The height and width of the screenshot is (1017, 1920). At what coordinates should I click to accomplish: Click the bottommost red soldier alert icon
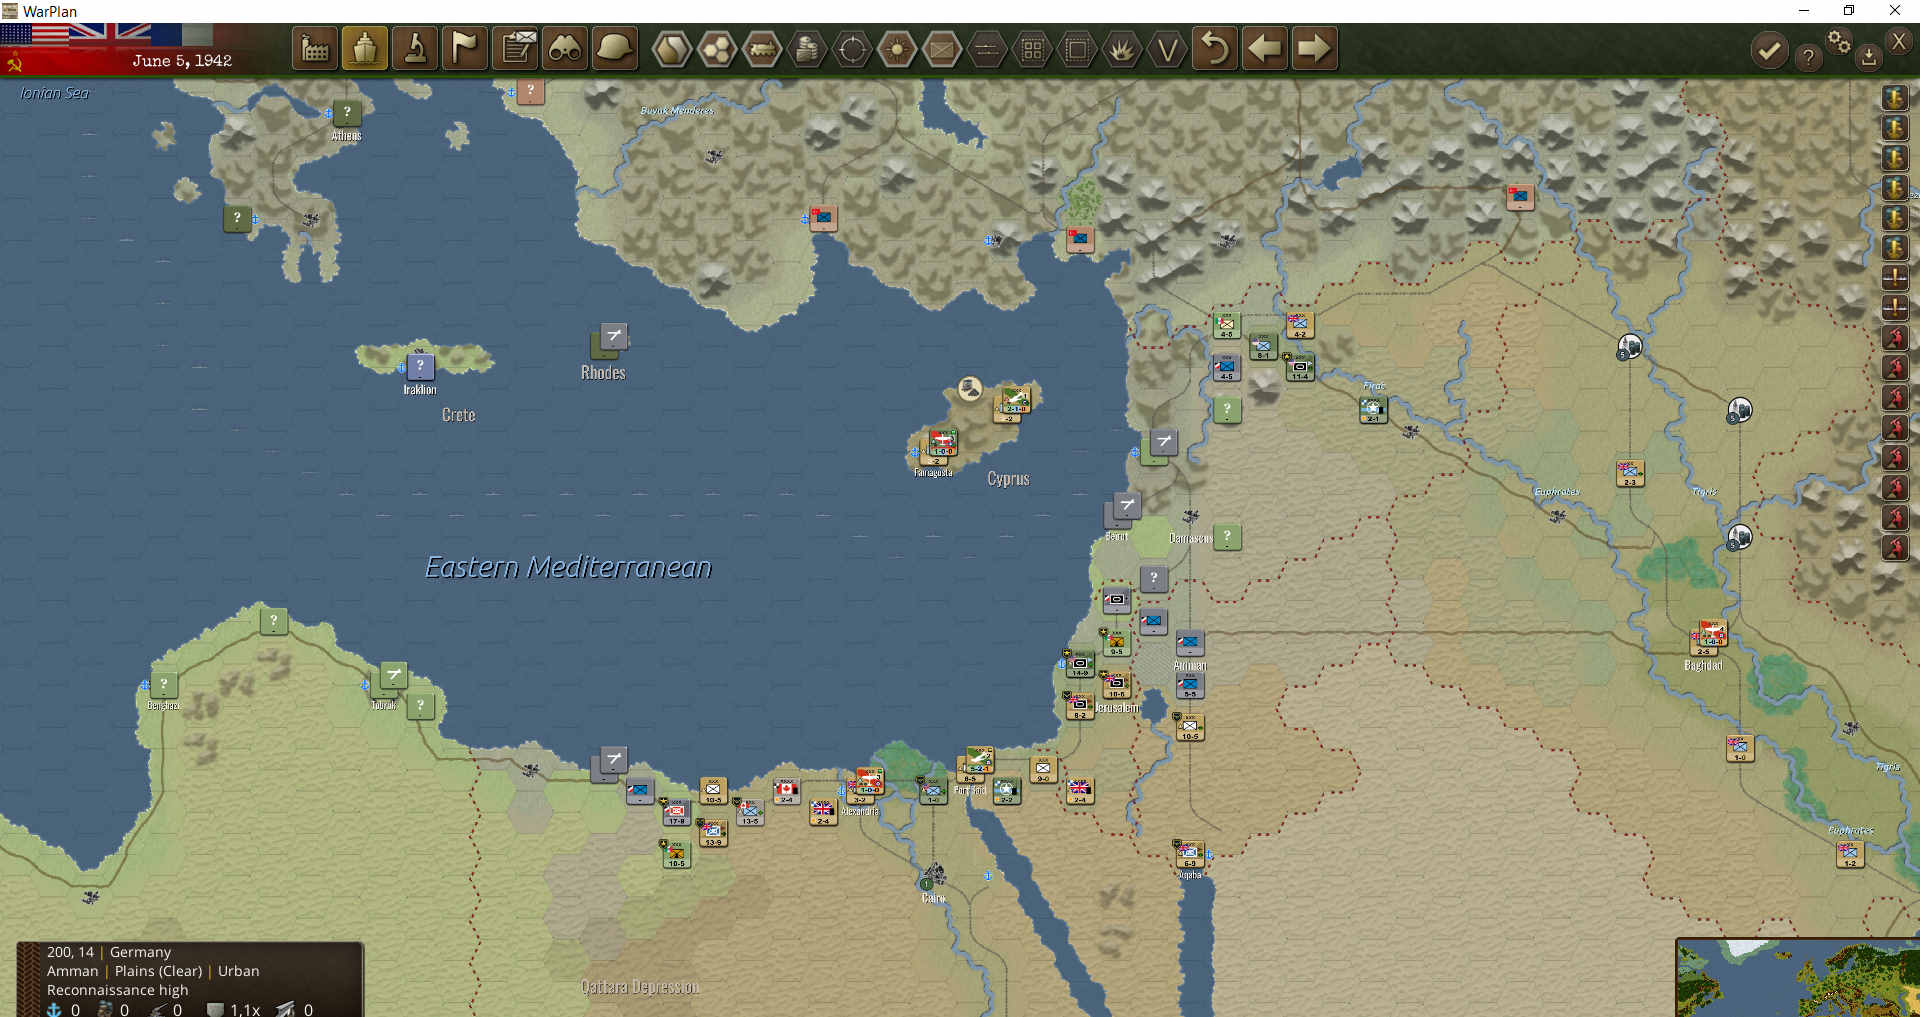(1895, 548)
